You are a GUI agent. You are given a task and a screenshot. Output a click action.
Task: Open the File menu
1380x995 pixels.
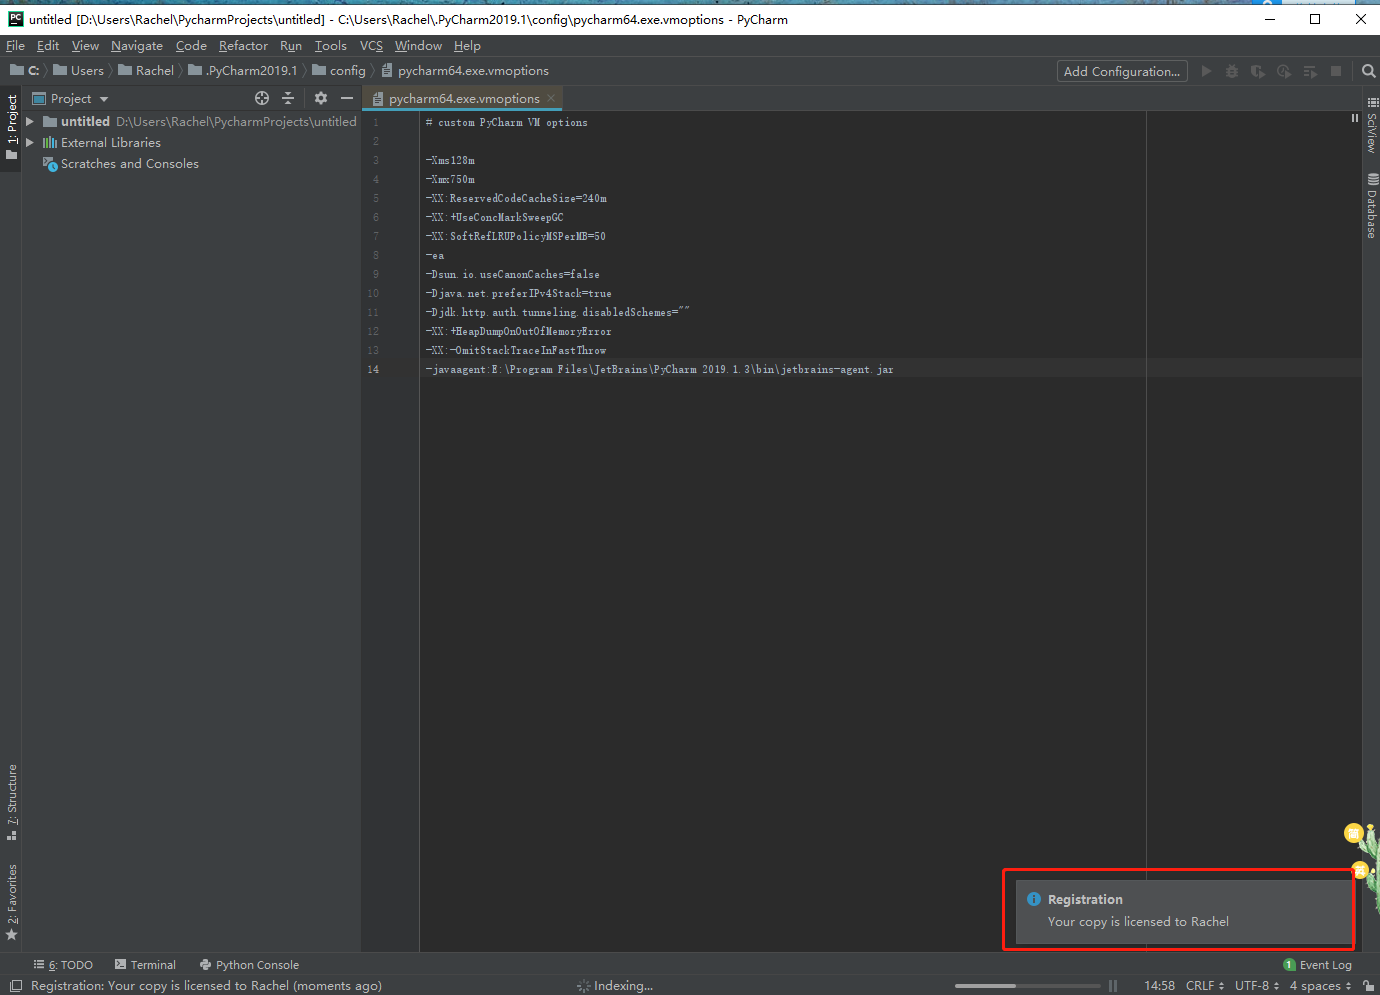[15, 46]
